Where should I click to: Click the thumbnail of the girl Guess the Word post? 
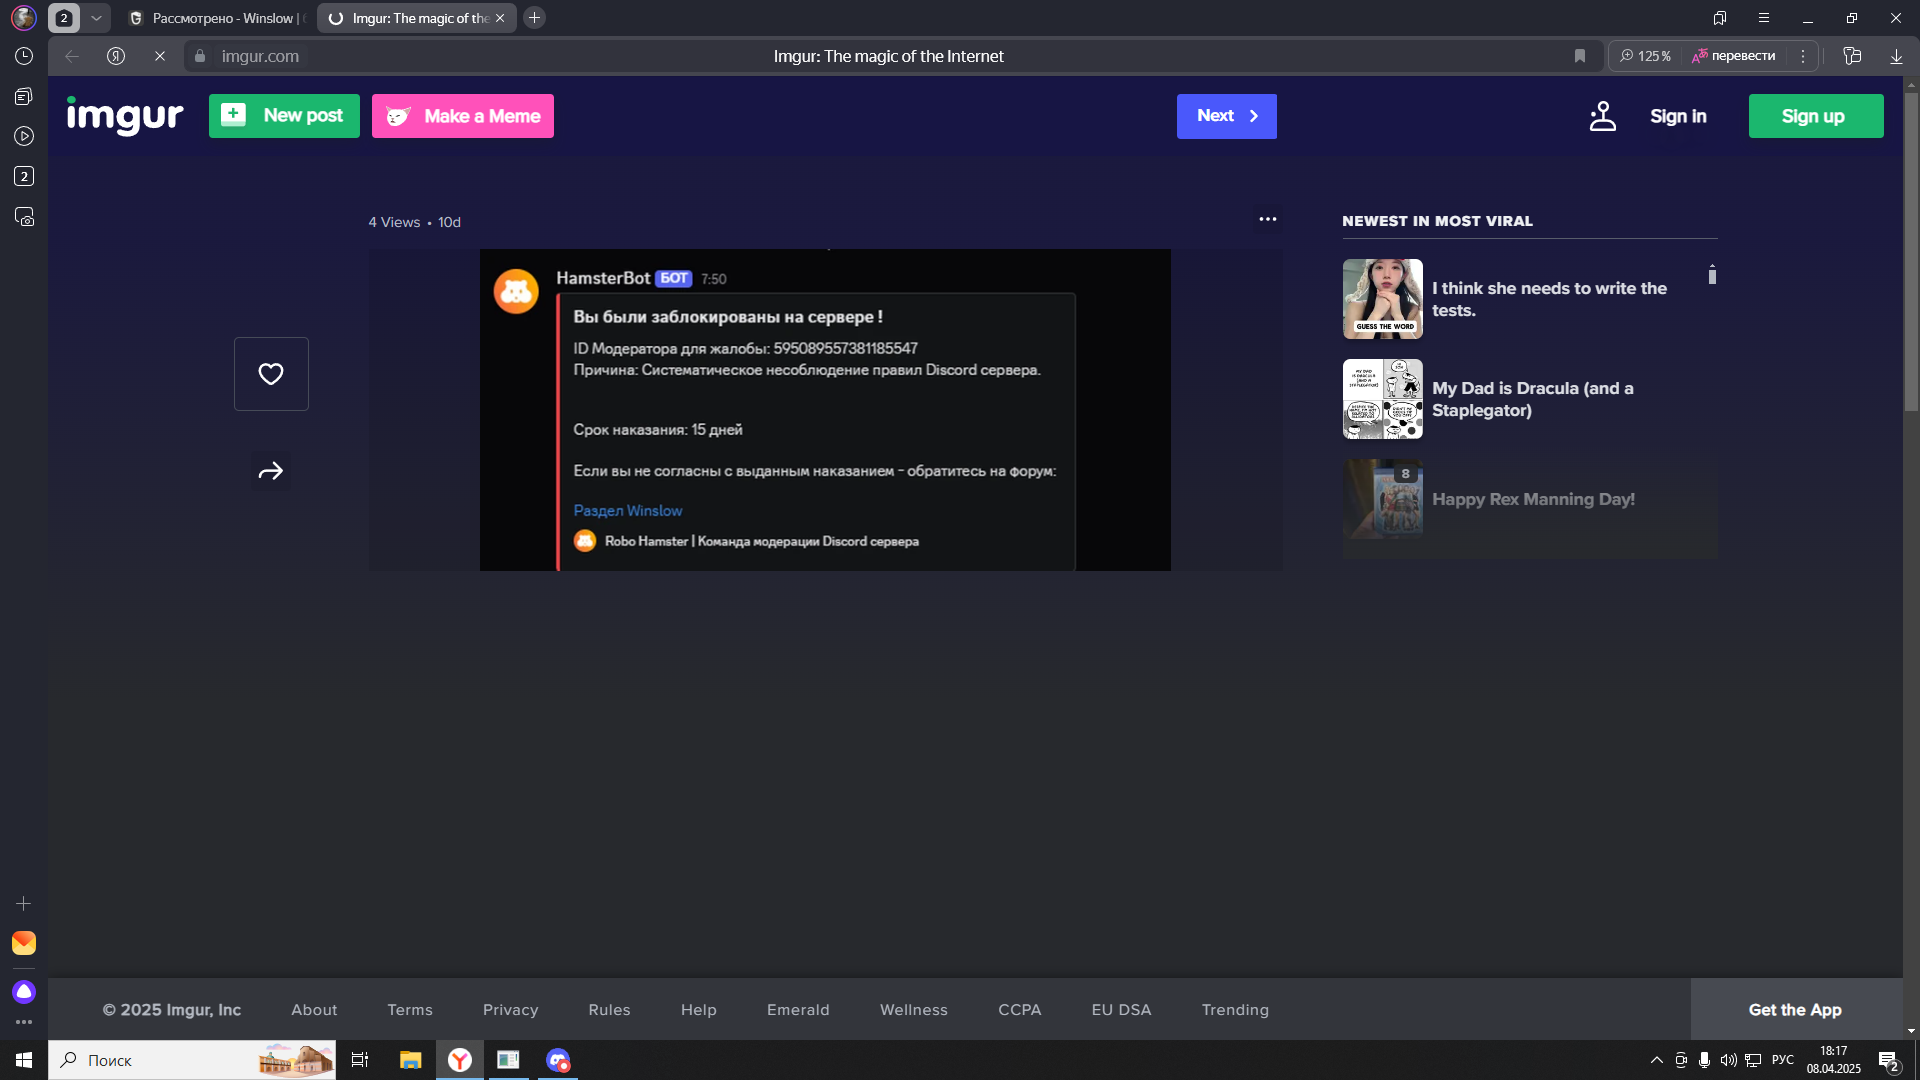[1383, 299]
